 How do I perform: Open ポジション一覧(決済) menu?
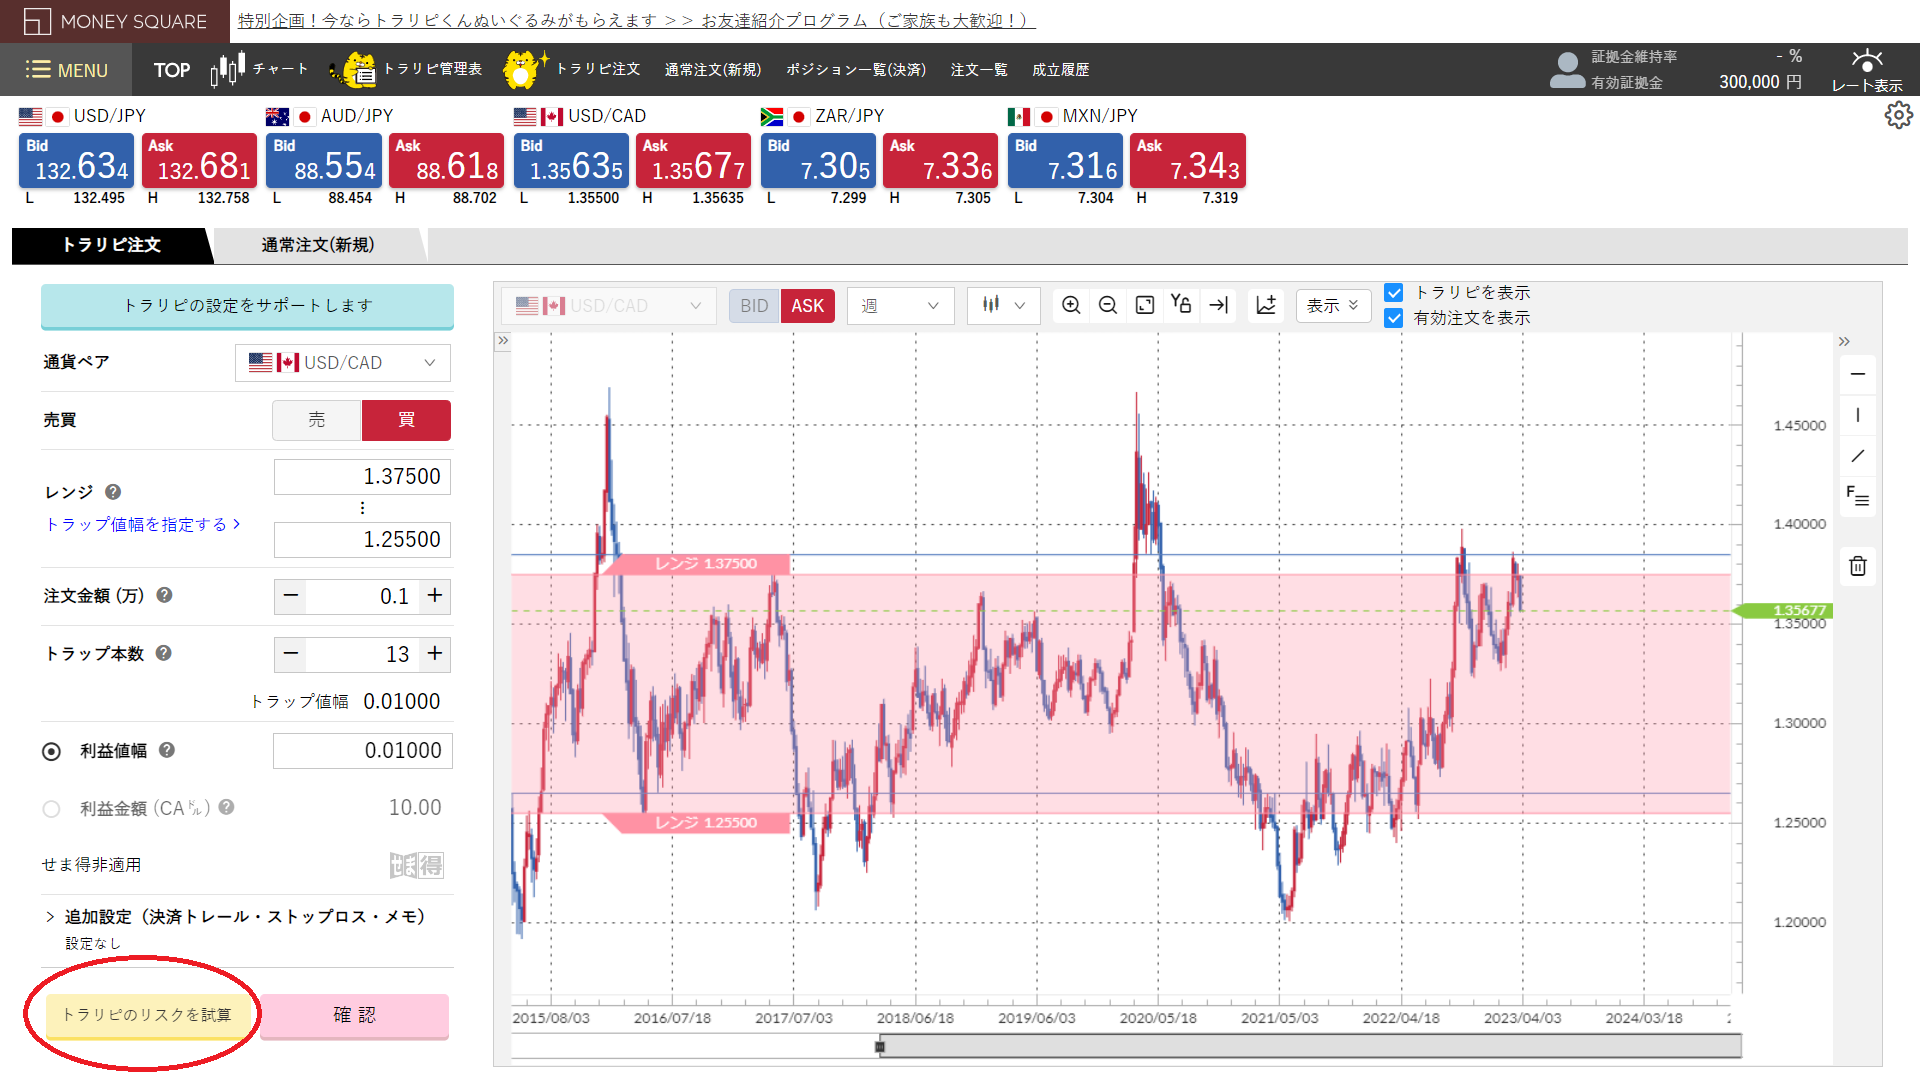coord(856,70)
